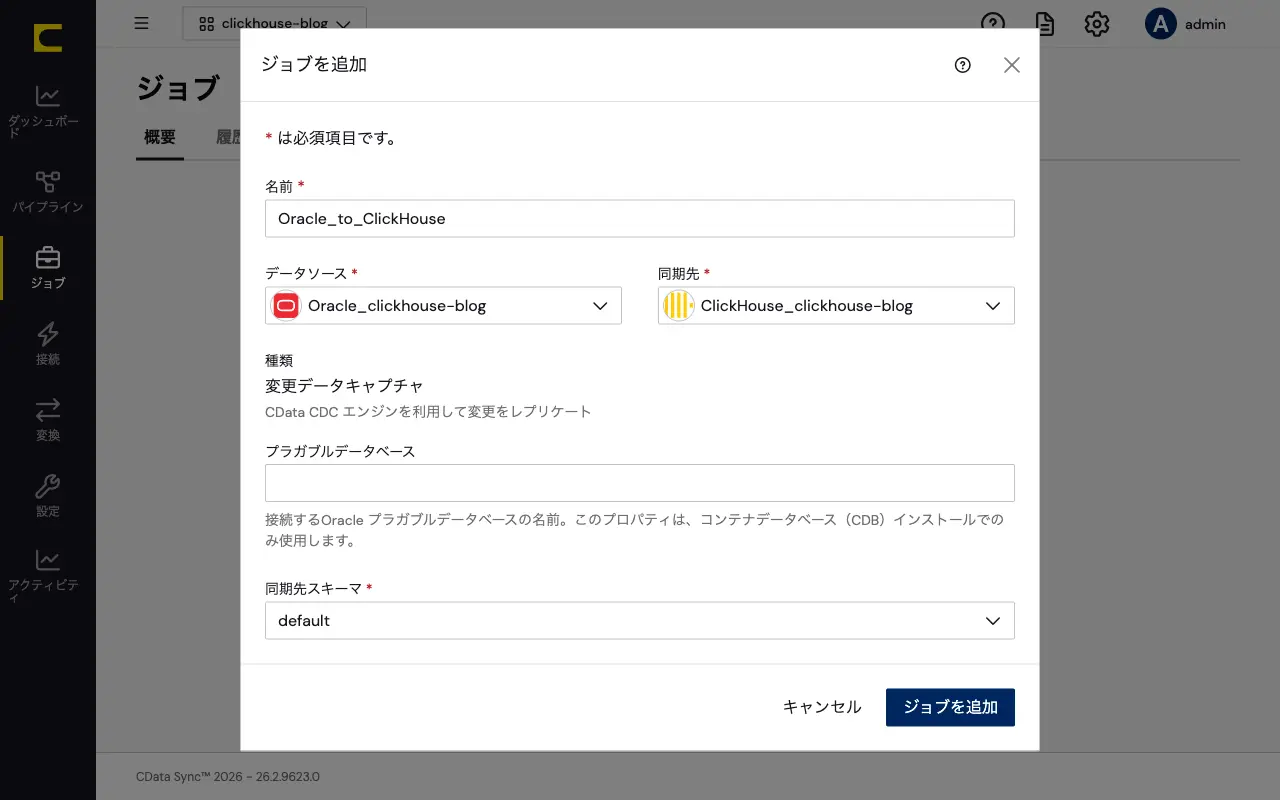Click the admin username label

click(1205, 24)
